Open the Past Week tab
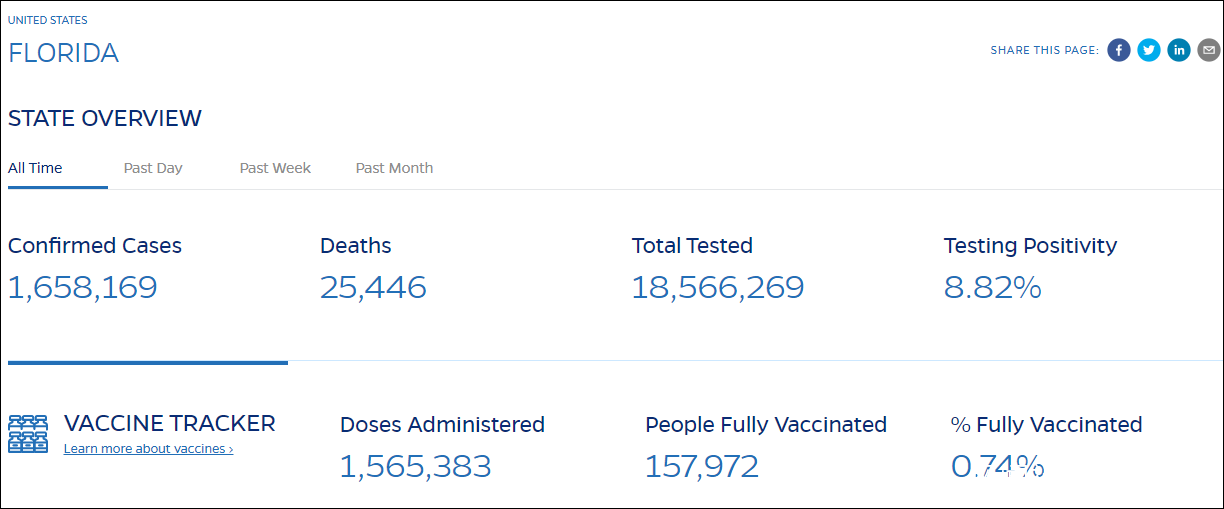1224x509 pixels. [275, 168]
